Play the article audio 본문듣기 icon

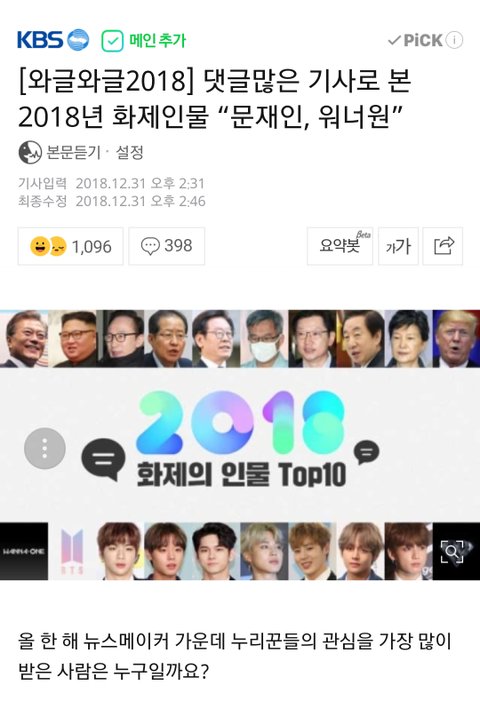30,152
